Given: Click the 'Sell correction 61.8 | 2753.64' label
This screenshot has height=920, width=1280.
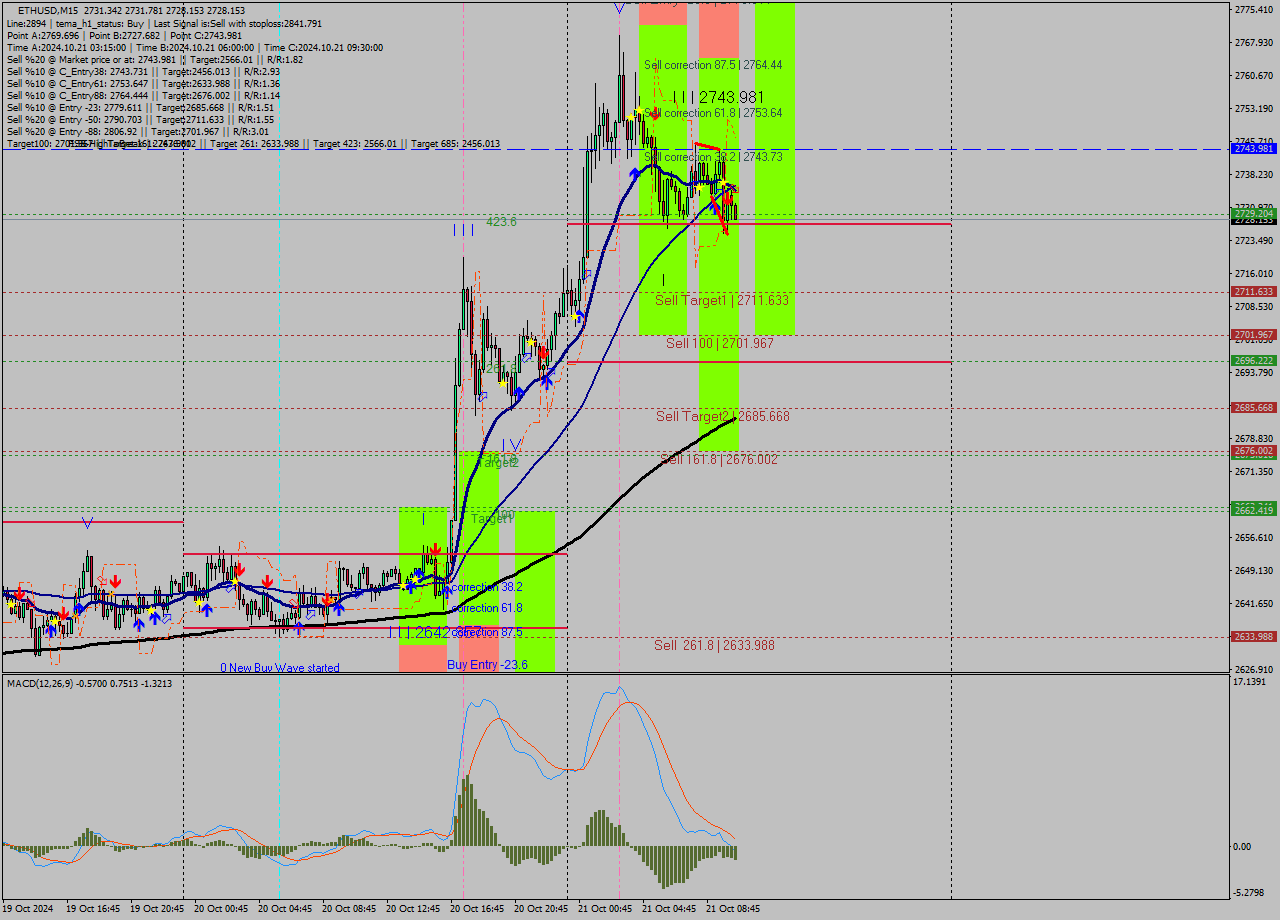Looking at the screenshot, I should tap(713, 113).
